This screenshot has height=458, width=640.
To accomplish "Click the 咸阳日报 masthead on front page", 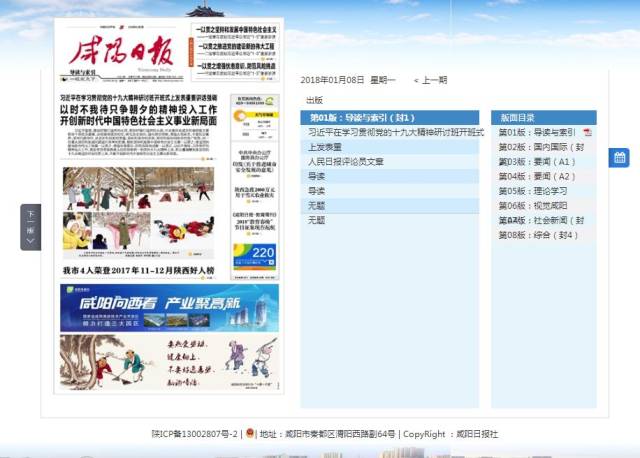I will click(x=122, y=51).
